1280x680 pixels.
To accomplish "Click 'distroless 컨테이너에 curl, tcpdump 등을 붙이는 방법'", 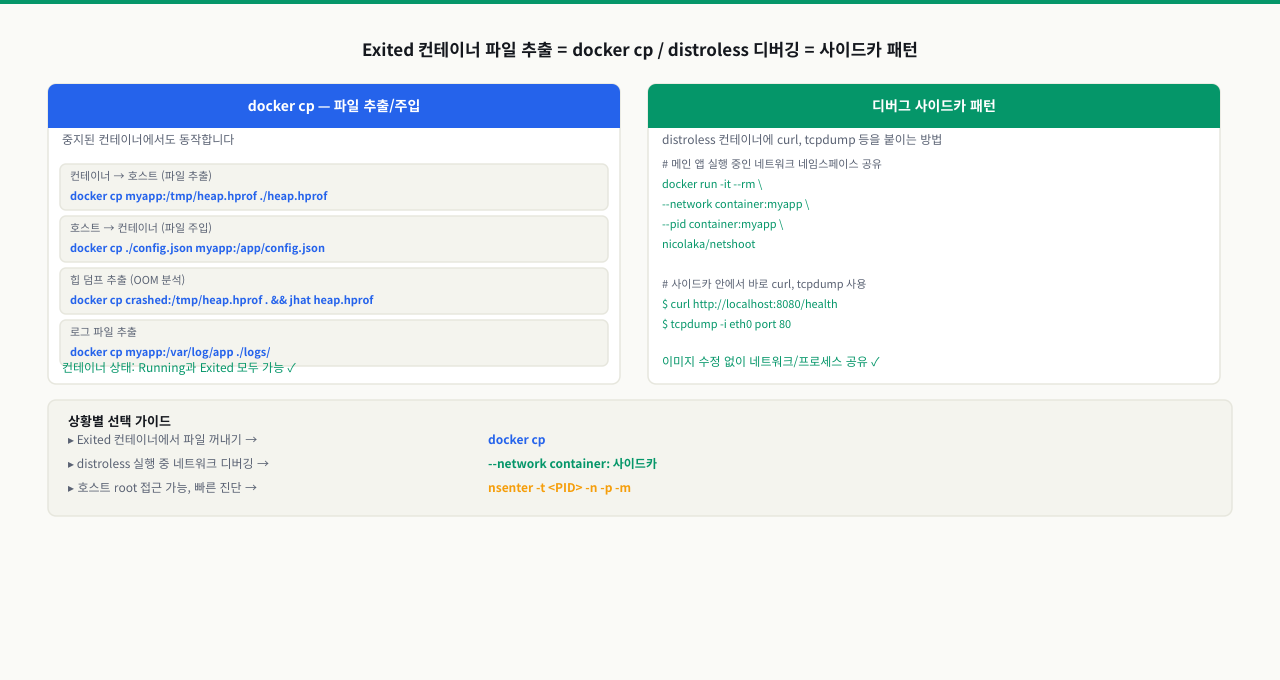I will (x=802, y=140).
